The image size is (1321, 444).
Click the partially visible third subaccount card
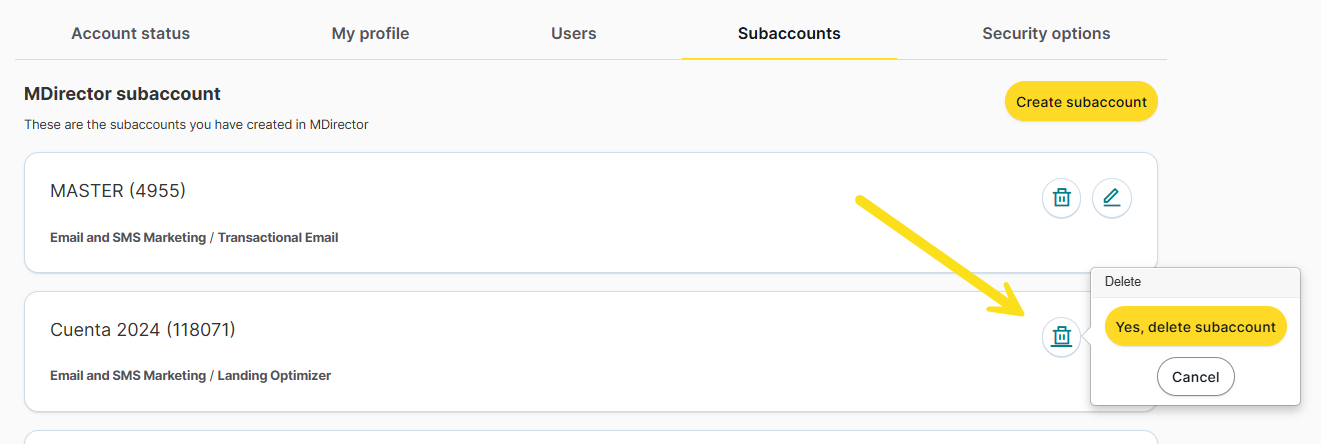590,437
